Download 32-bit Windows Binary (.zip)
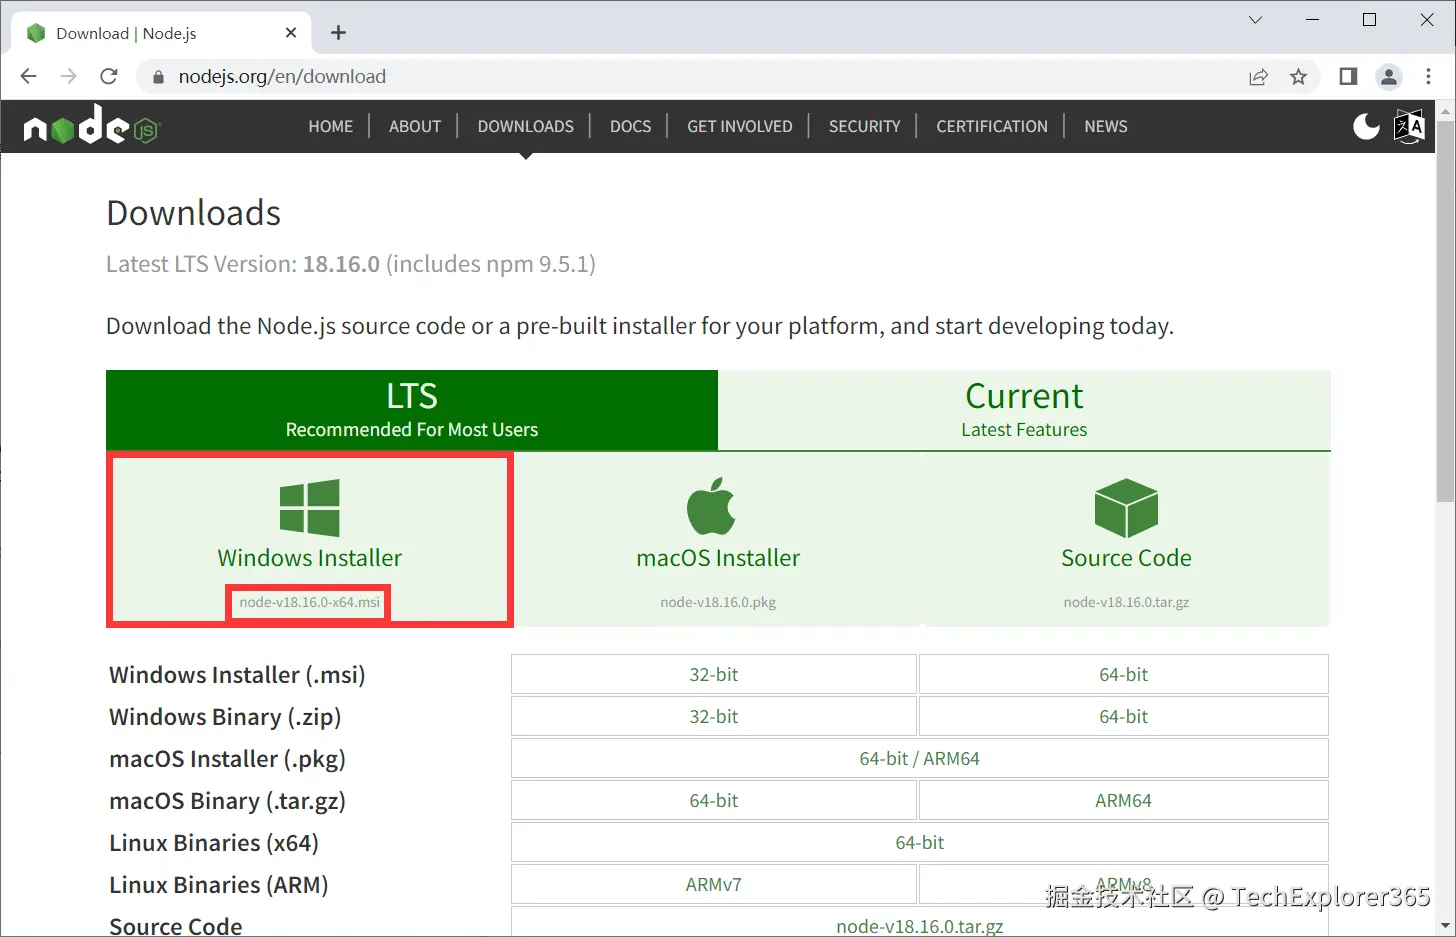This screenshot has height=937, width=1456. [x=714, y=716]
